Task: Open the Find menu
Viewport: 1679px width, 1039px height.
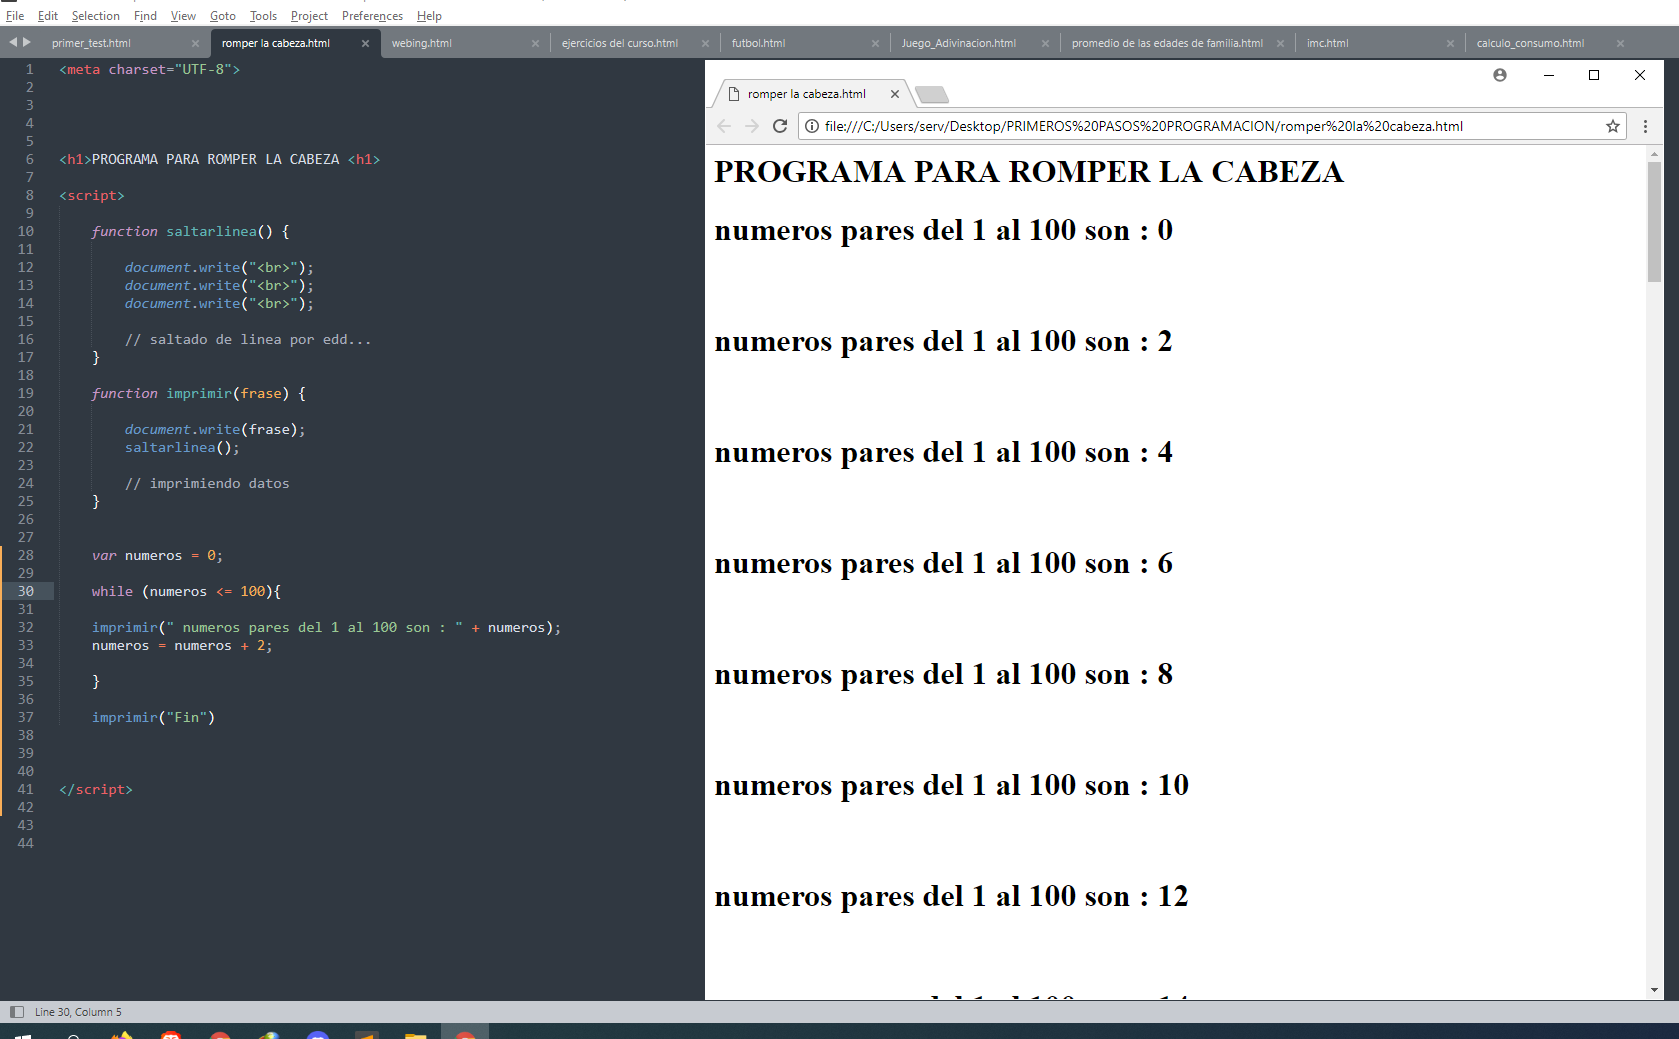Action: point(145,16)
